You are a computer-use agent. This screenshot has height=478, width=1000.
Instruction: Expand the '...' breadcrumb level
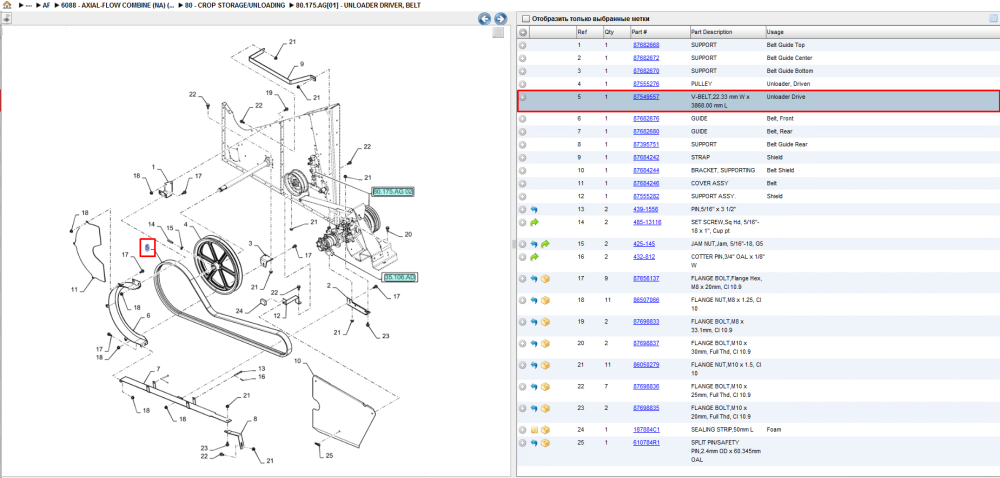click(29, 5)
